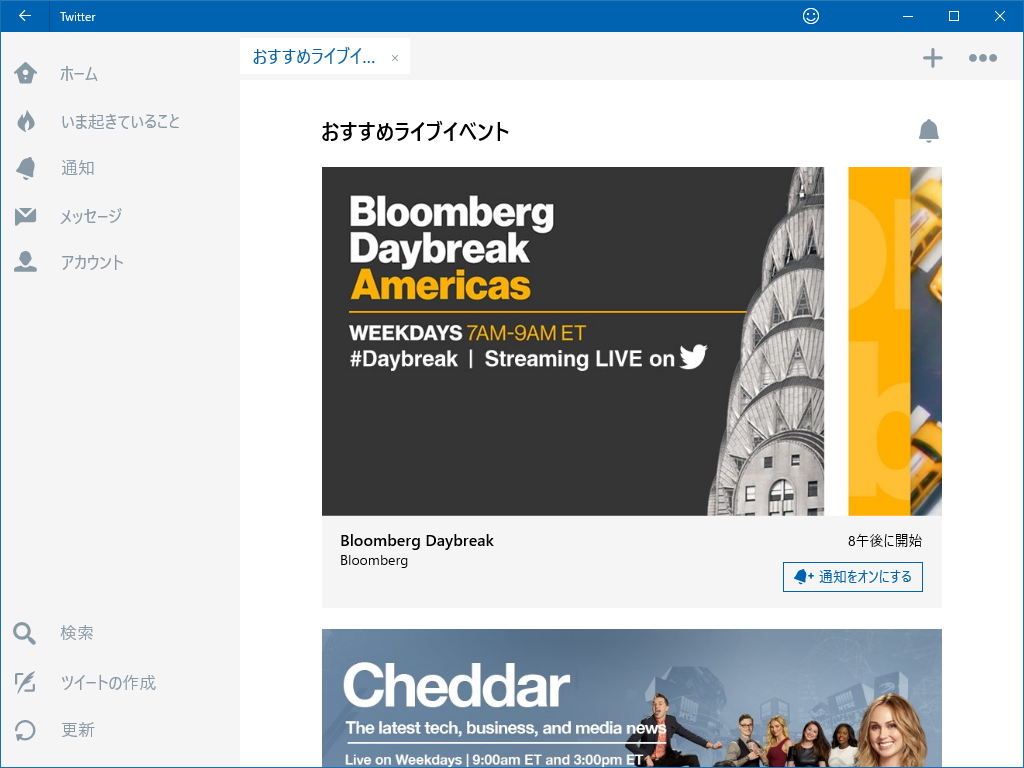Click the flame icon for いま起きていること
The width and height of the screenshot is (1024, 768).
pos(25,121)
